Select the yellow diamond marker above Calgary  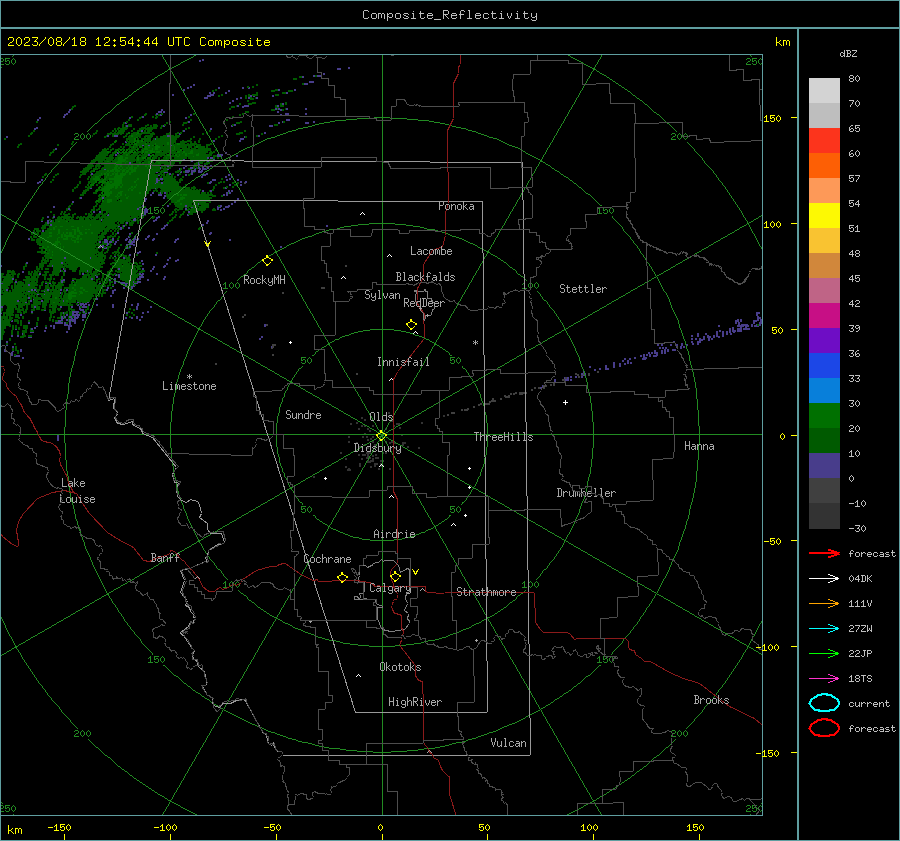395,576
